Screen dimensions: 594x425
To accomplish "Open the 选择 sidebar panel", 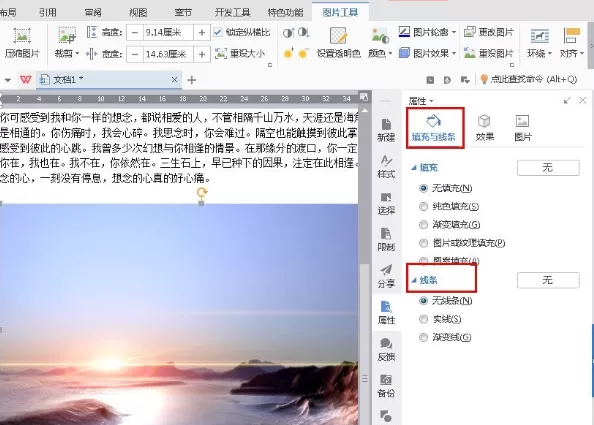I will pyautogui.click(x=386, y=203).
